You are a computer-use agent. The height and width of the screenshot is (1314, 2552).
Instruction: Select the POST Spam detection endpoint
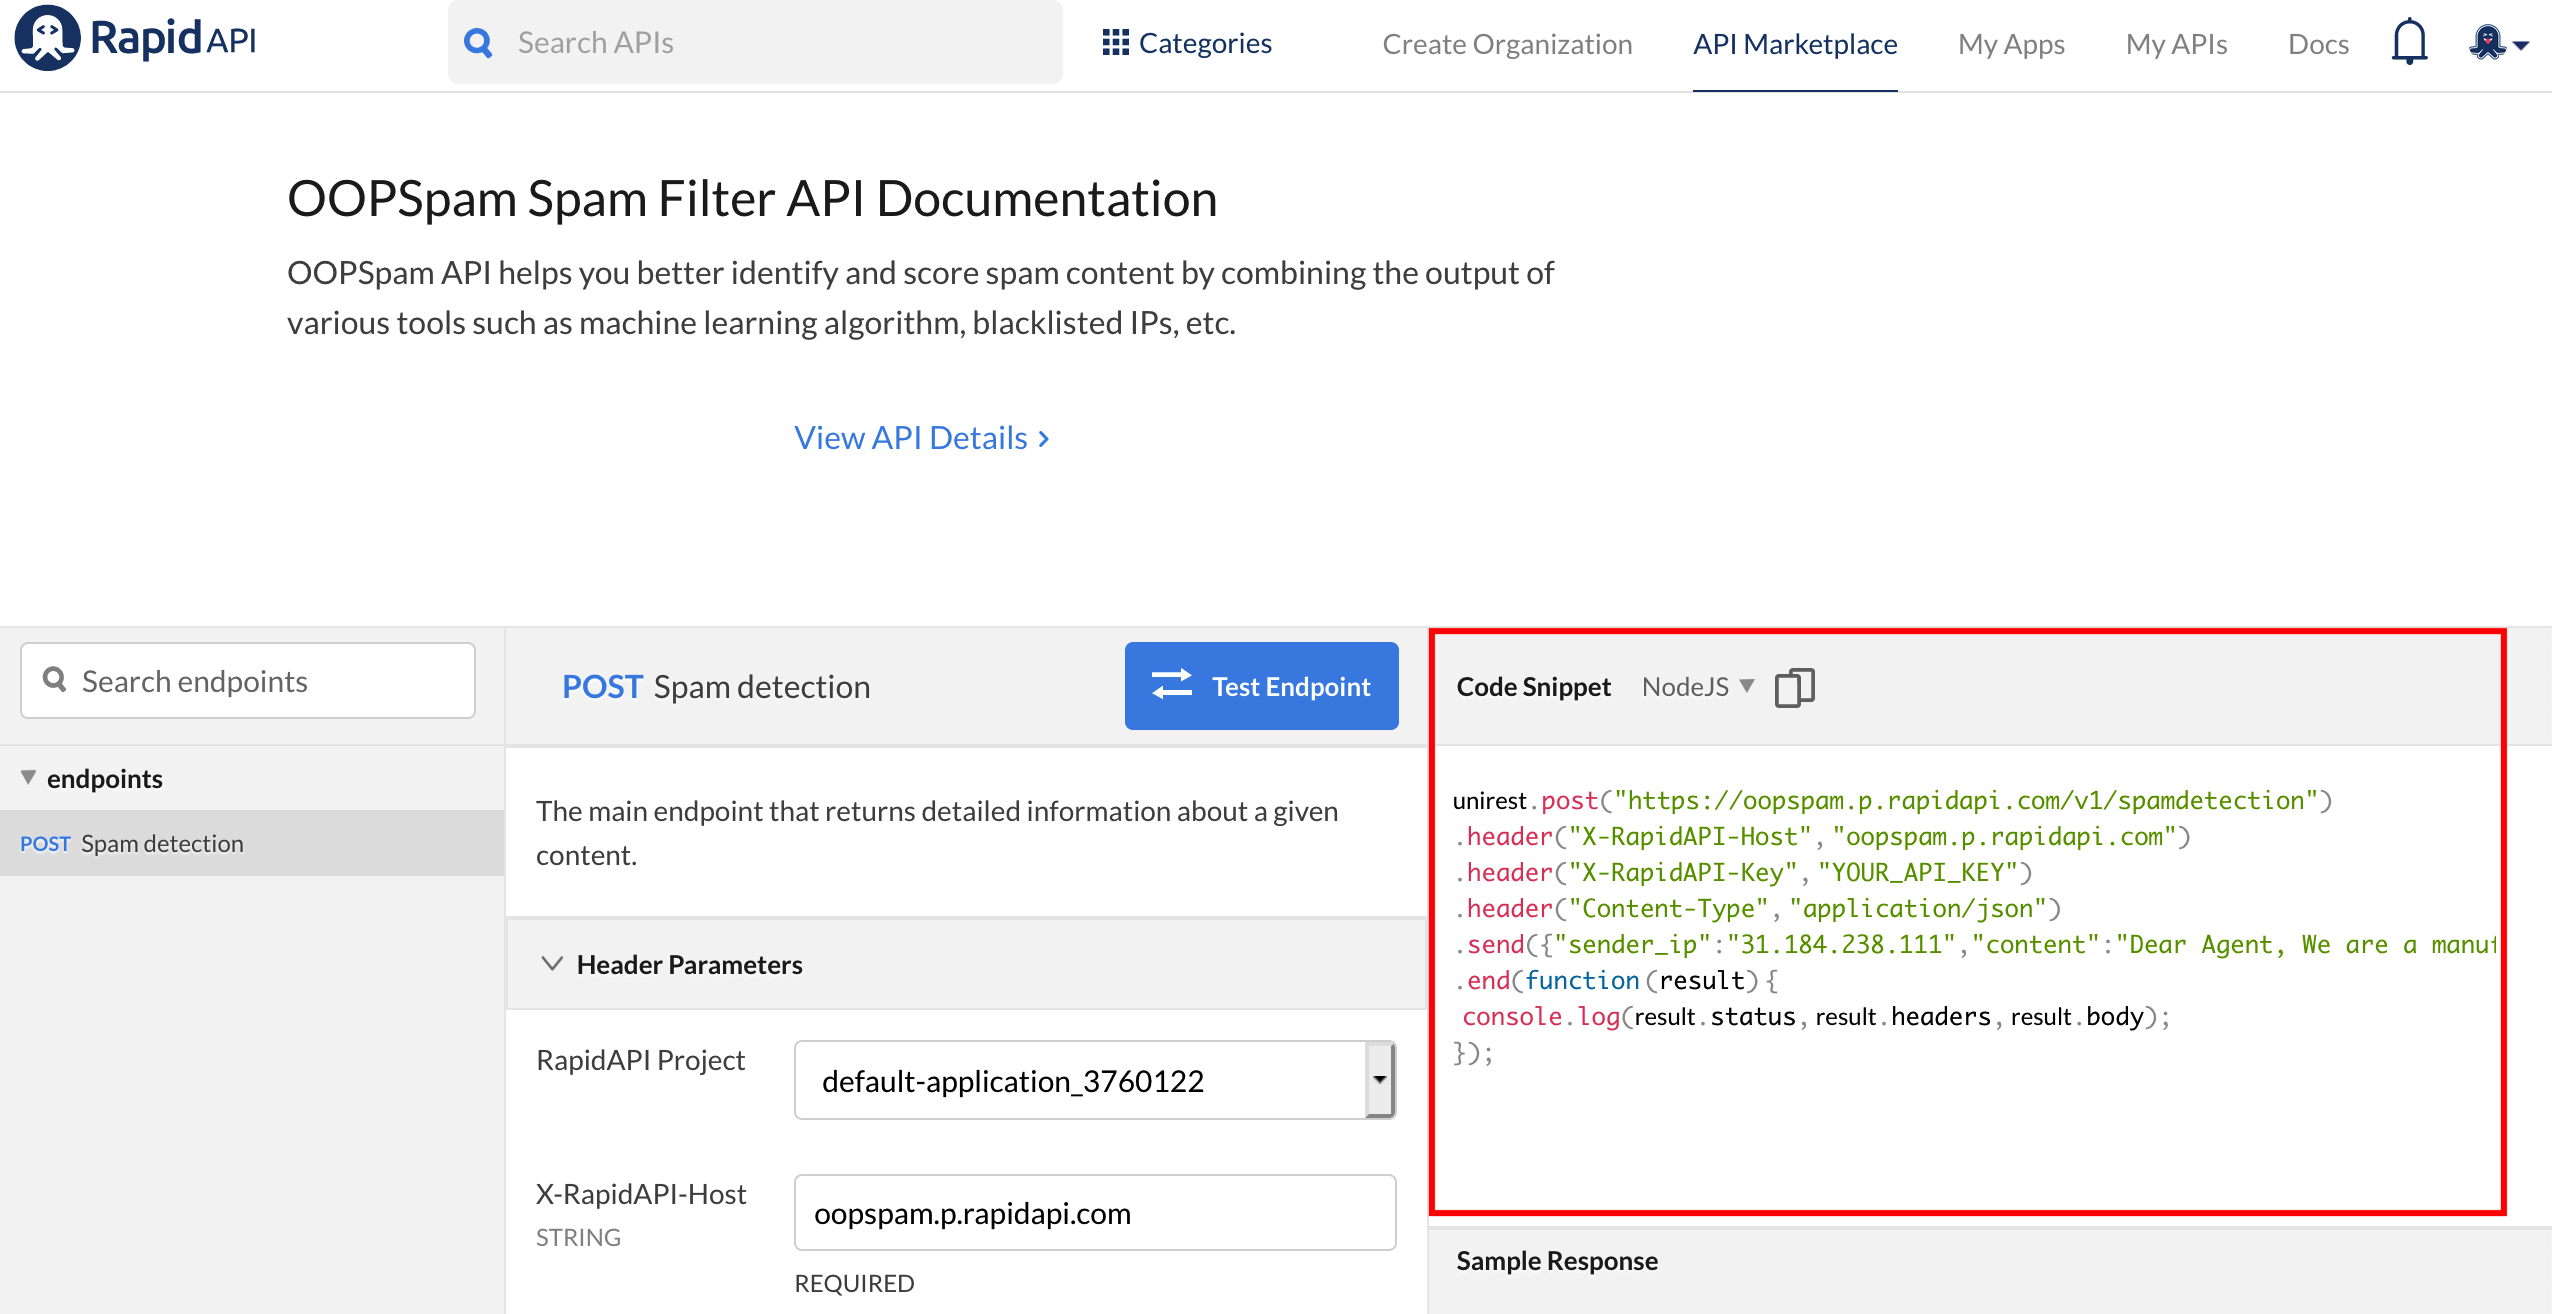(x=160, y=842)
